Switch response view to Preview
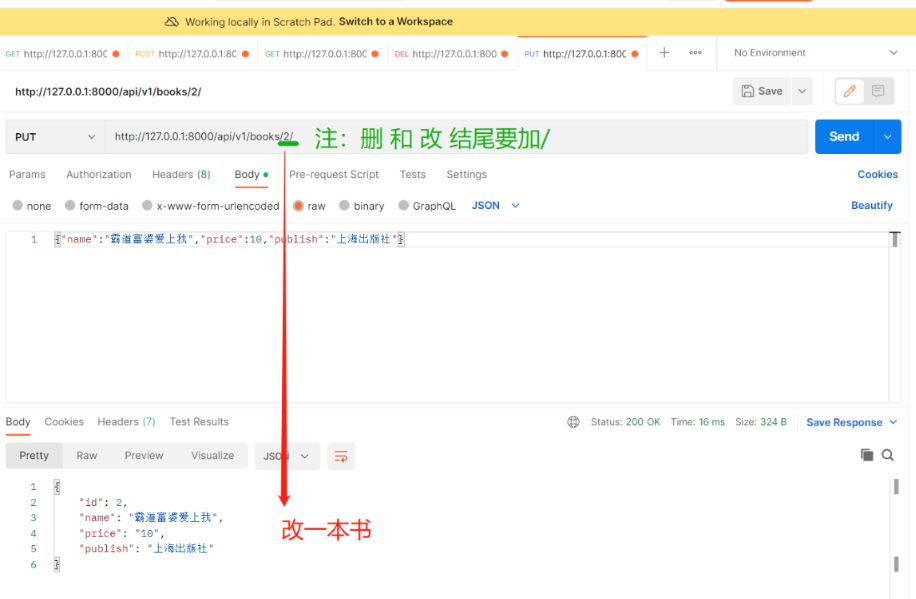Screen dimensions: 916x599 click(144, 455)
